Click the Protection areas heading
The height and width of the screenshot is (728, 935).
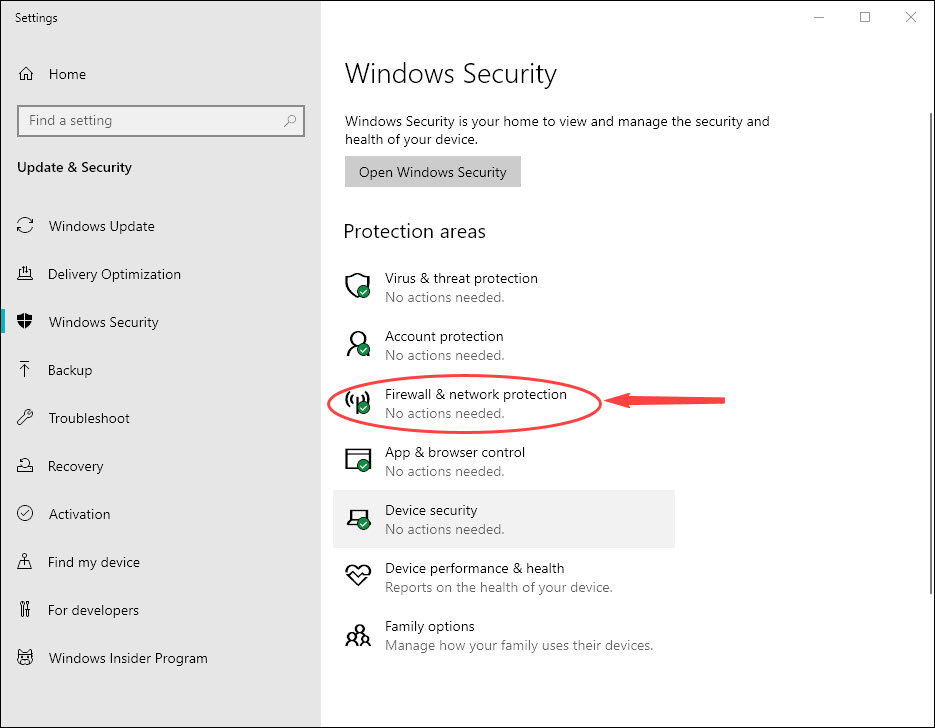click(415, 231)
